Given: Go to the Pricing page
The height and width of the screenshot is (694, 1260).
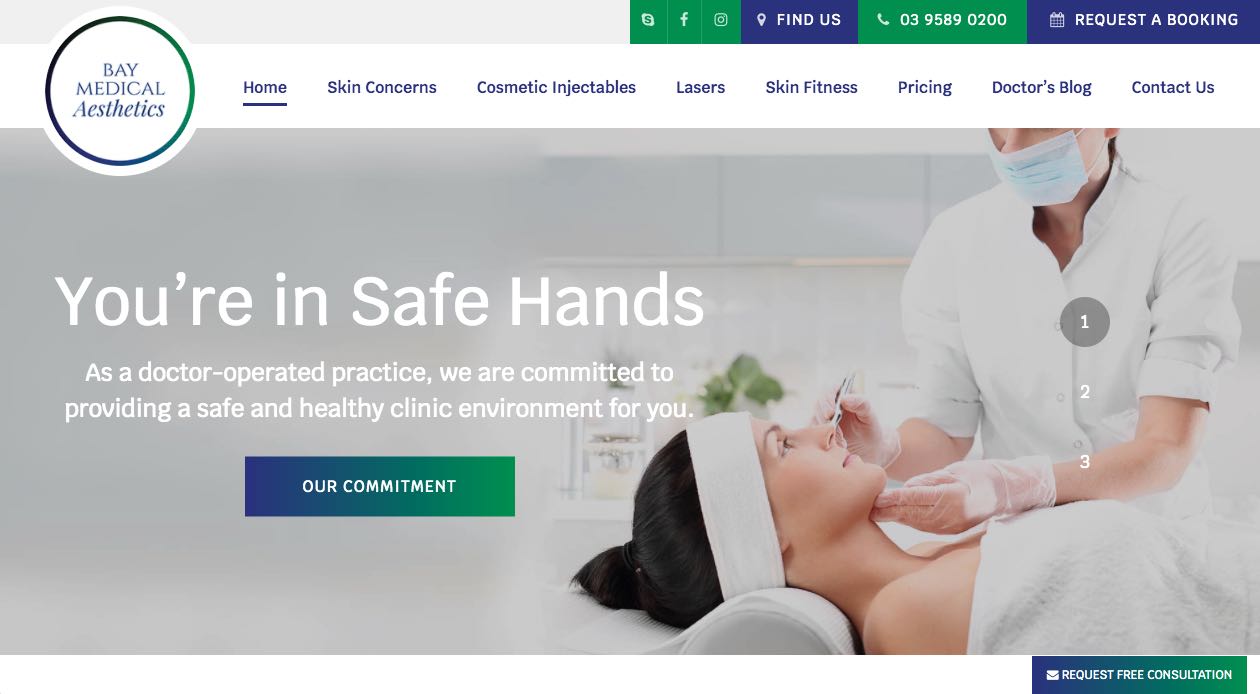Looking at the screenshot, I should 925,87.
